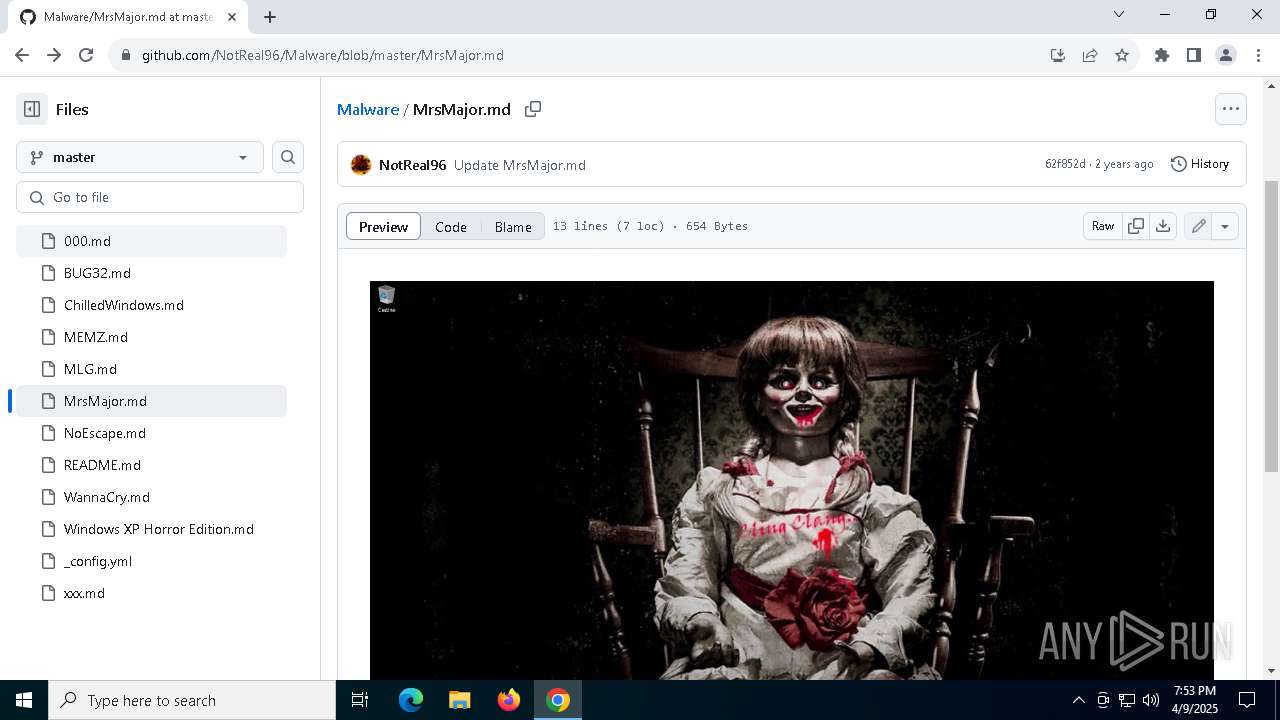Viewport: 1280px width, 720px height.
Task: Open WannaCry.md in the file tree
Action: click(152, 497)
